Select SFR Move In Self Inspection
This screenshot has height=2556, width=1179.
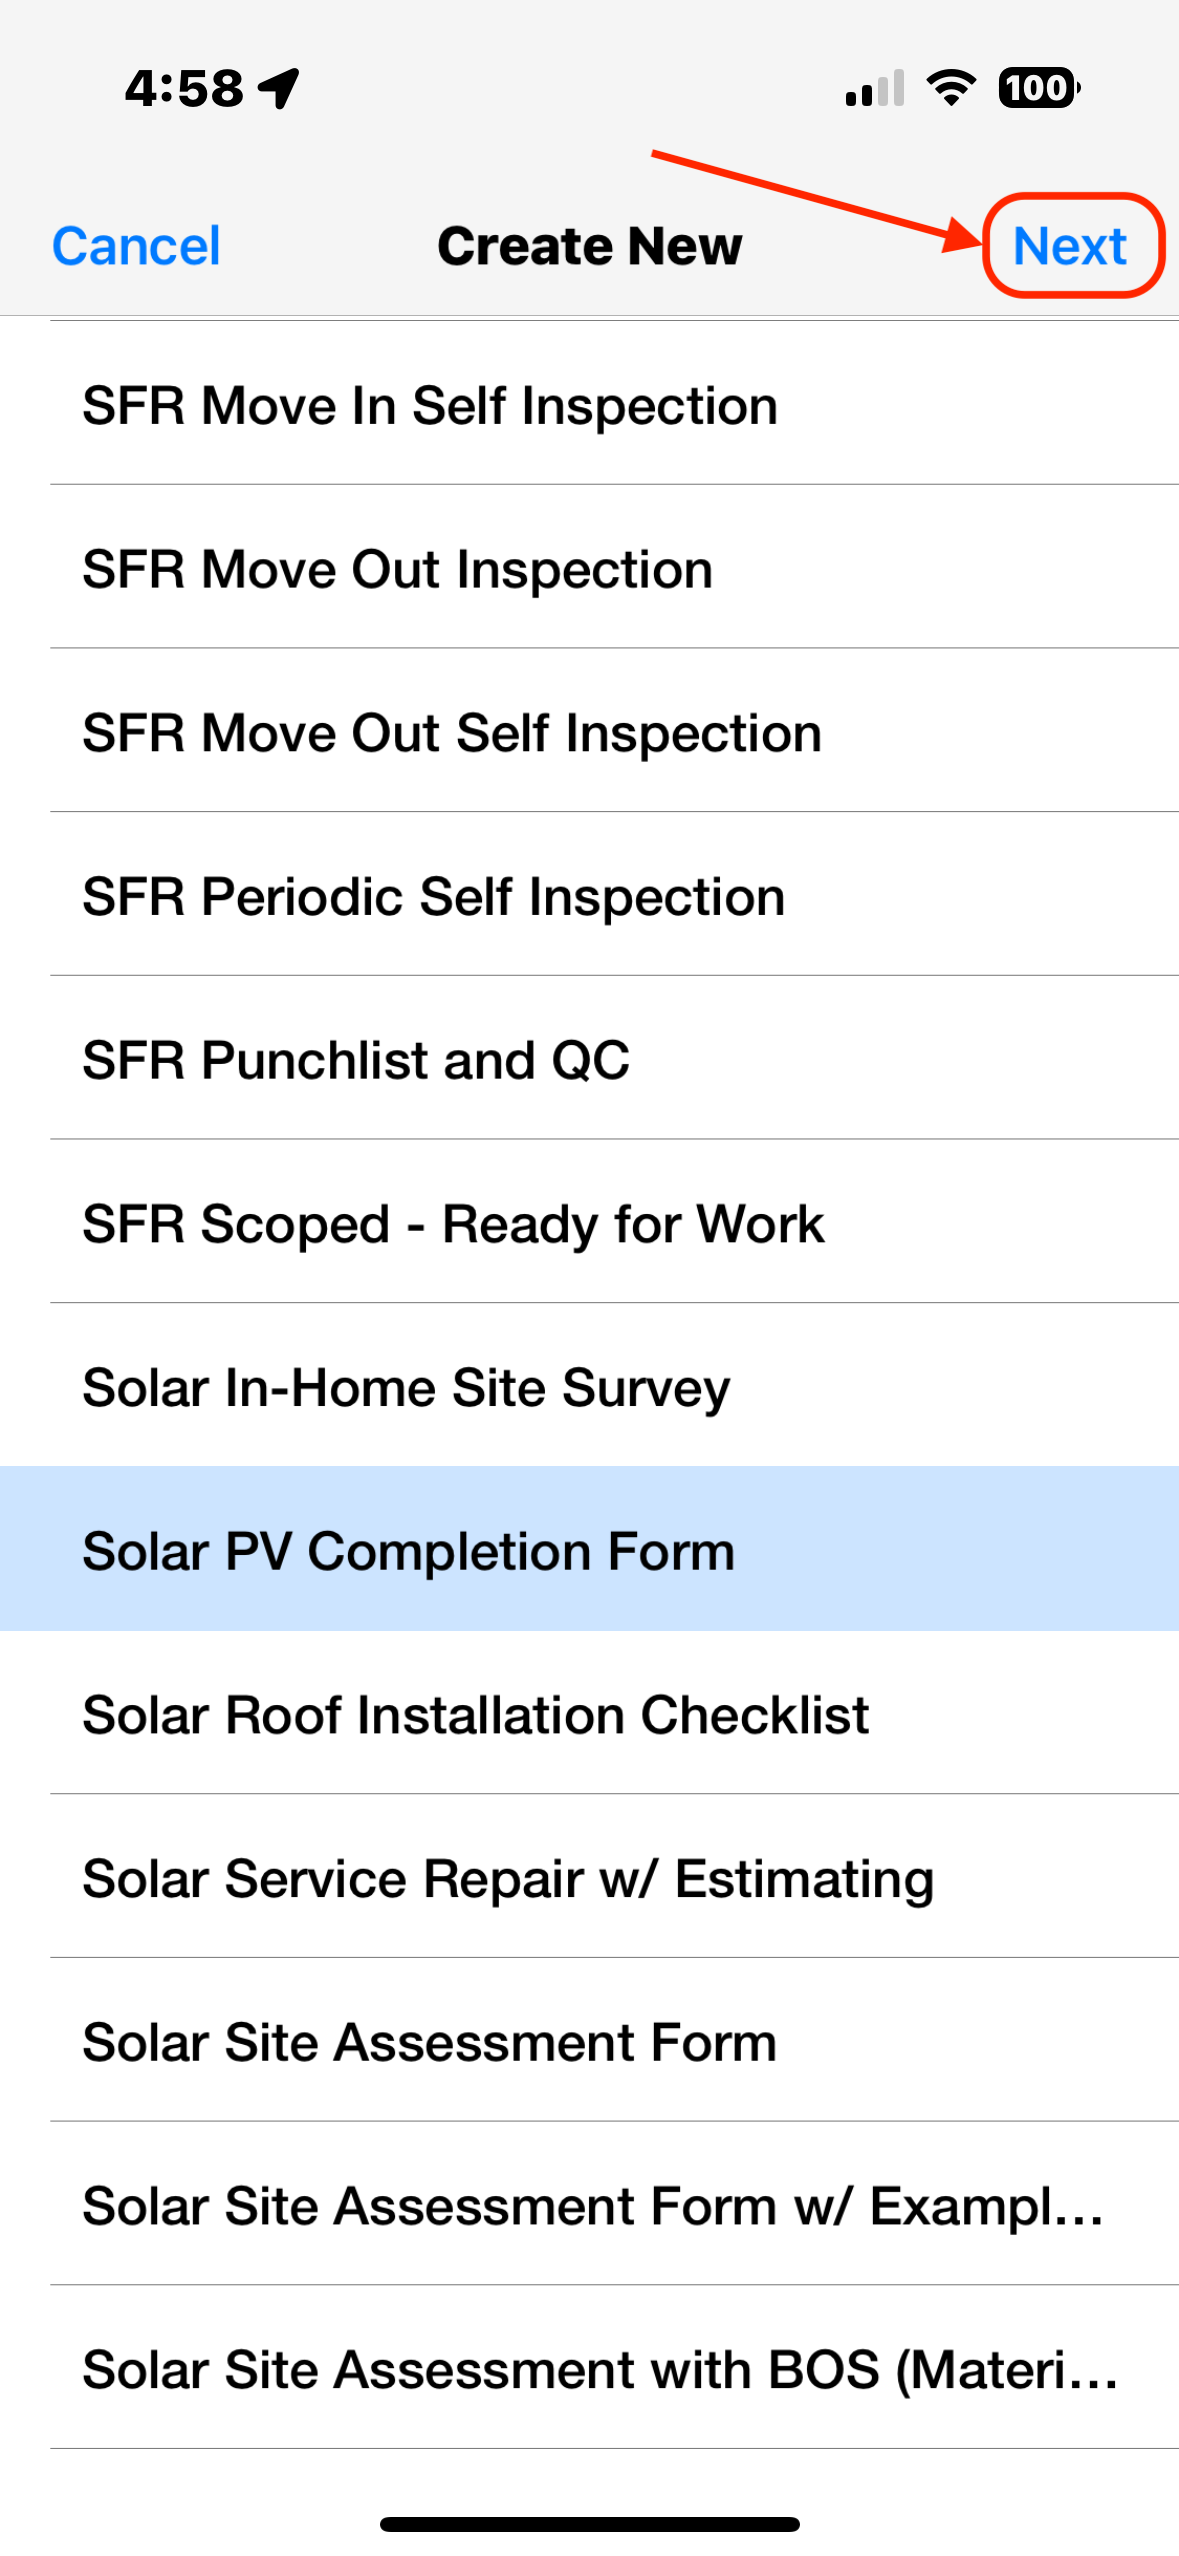[x=590, y=404]
